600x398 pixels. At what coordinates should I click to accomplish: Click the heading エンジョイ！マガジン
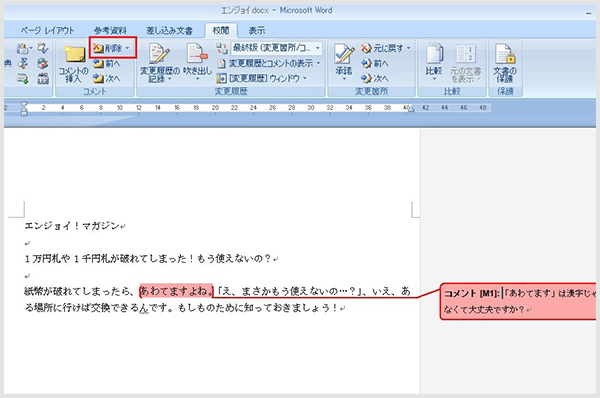(x=72, y=226)
